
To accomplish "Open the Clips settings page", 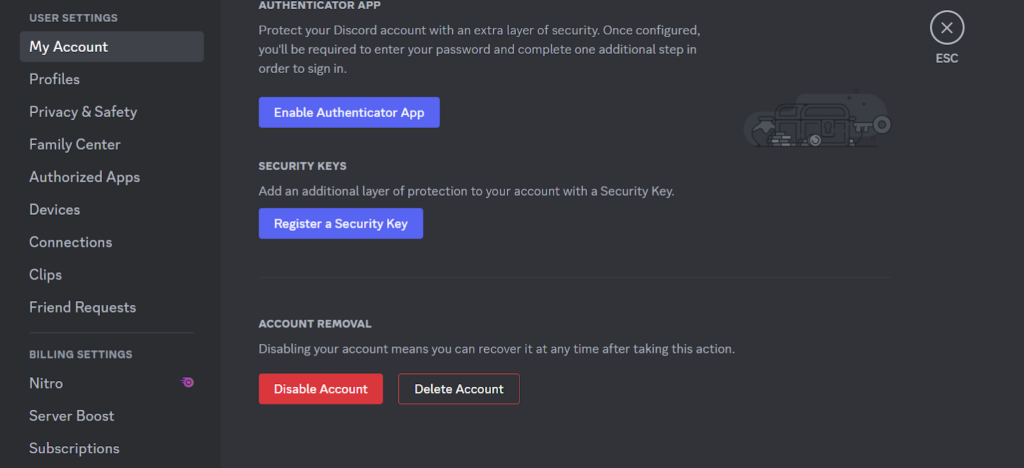I will (46, 274).
